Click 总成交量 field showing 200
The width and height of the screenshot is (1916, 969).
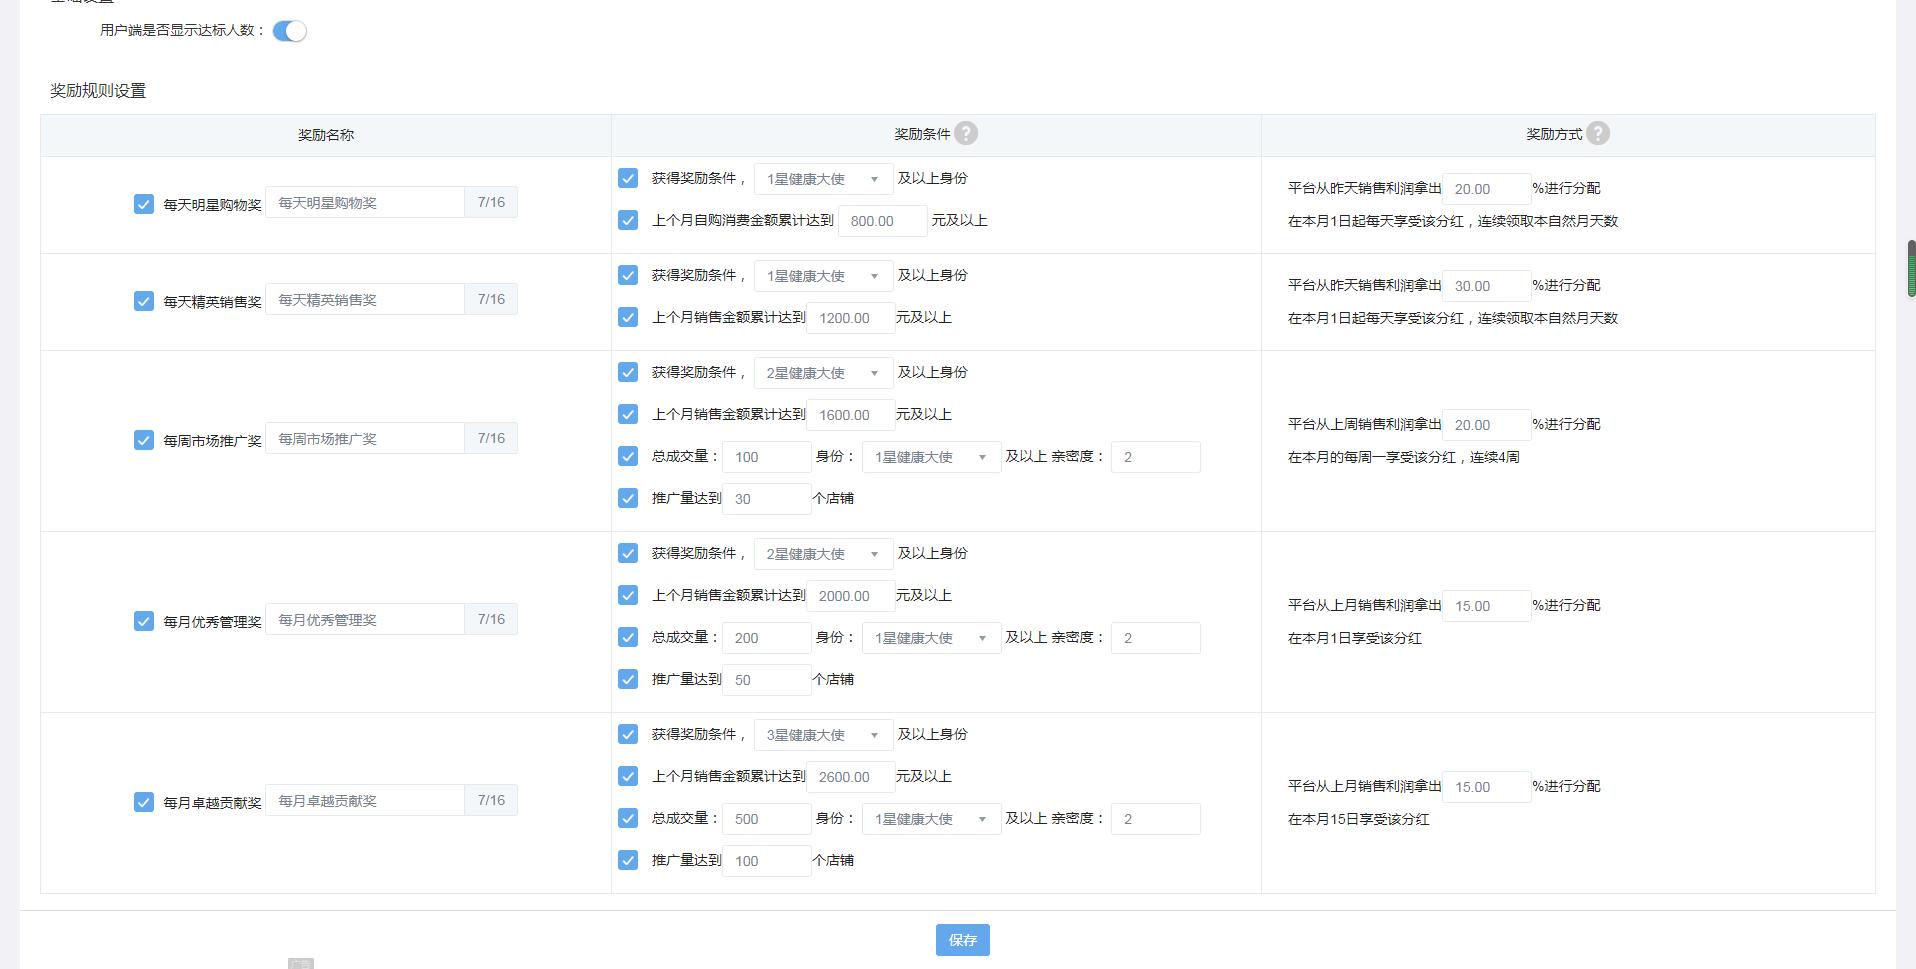pos(765,638)
